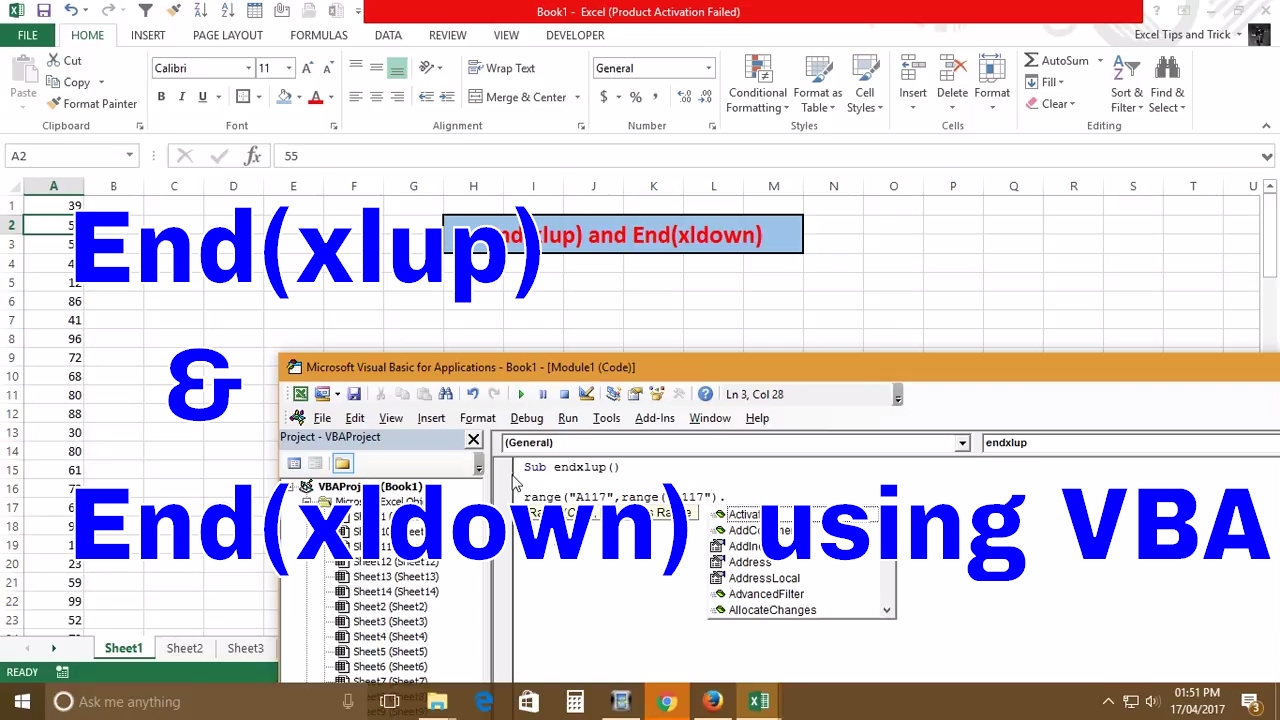Click Object Browser icon in VBA toolbar
This screenshot has height=720, width=1280.
pos(657,394)
